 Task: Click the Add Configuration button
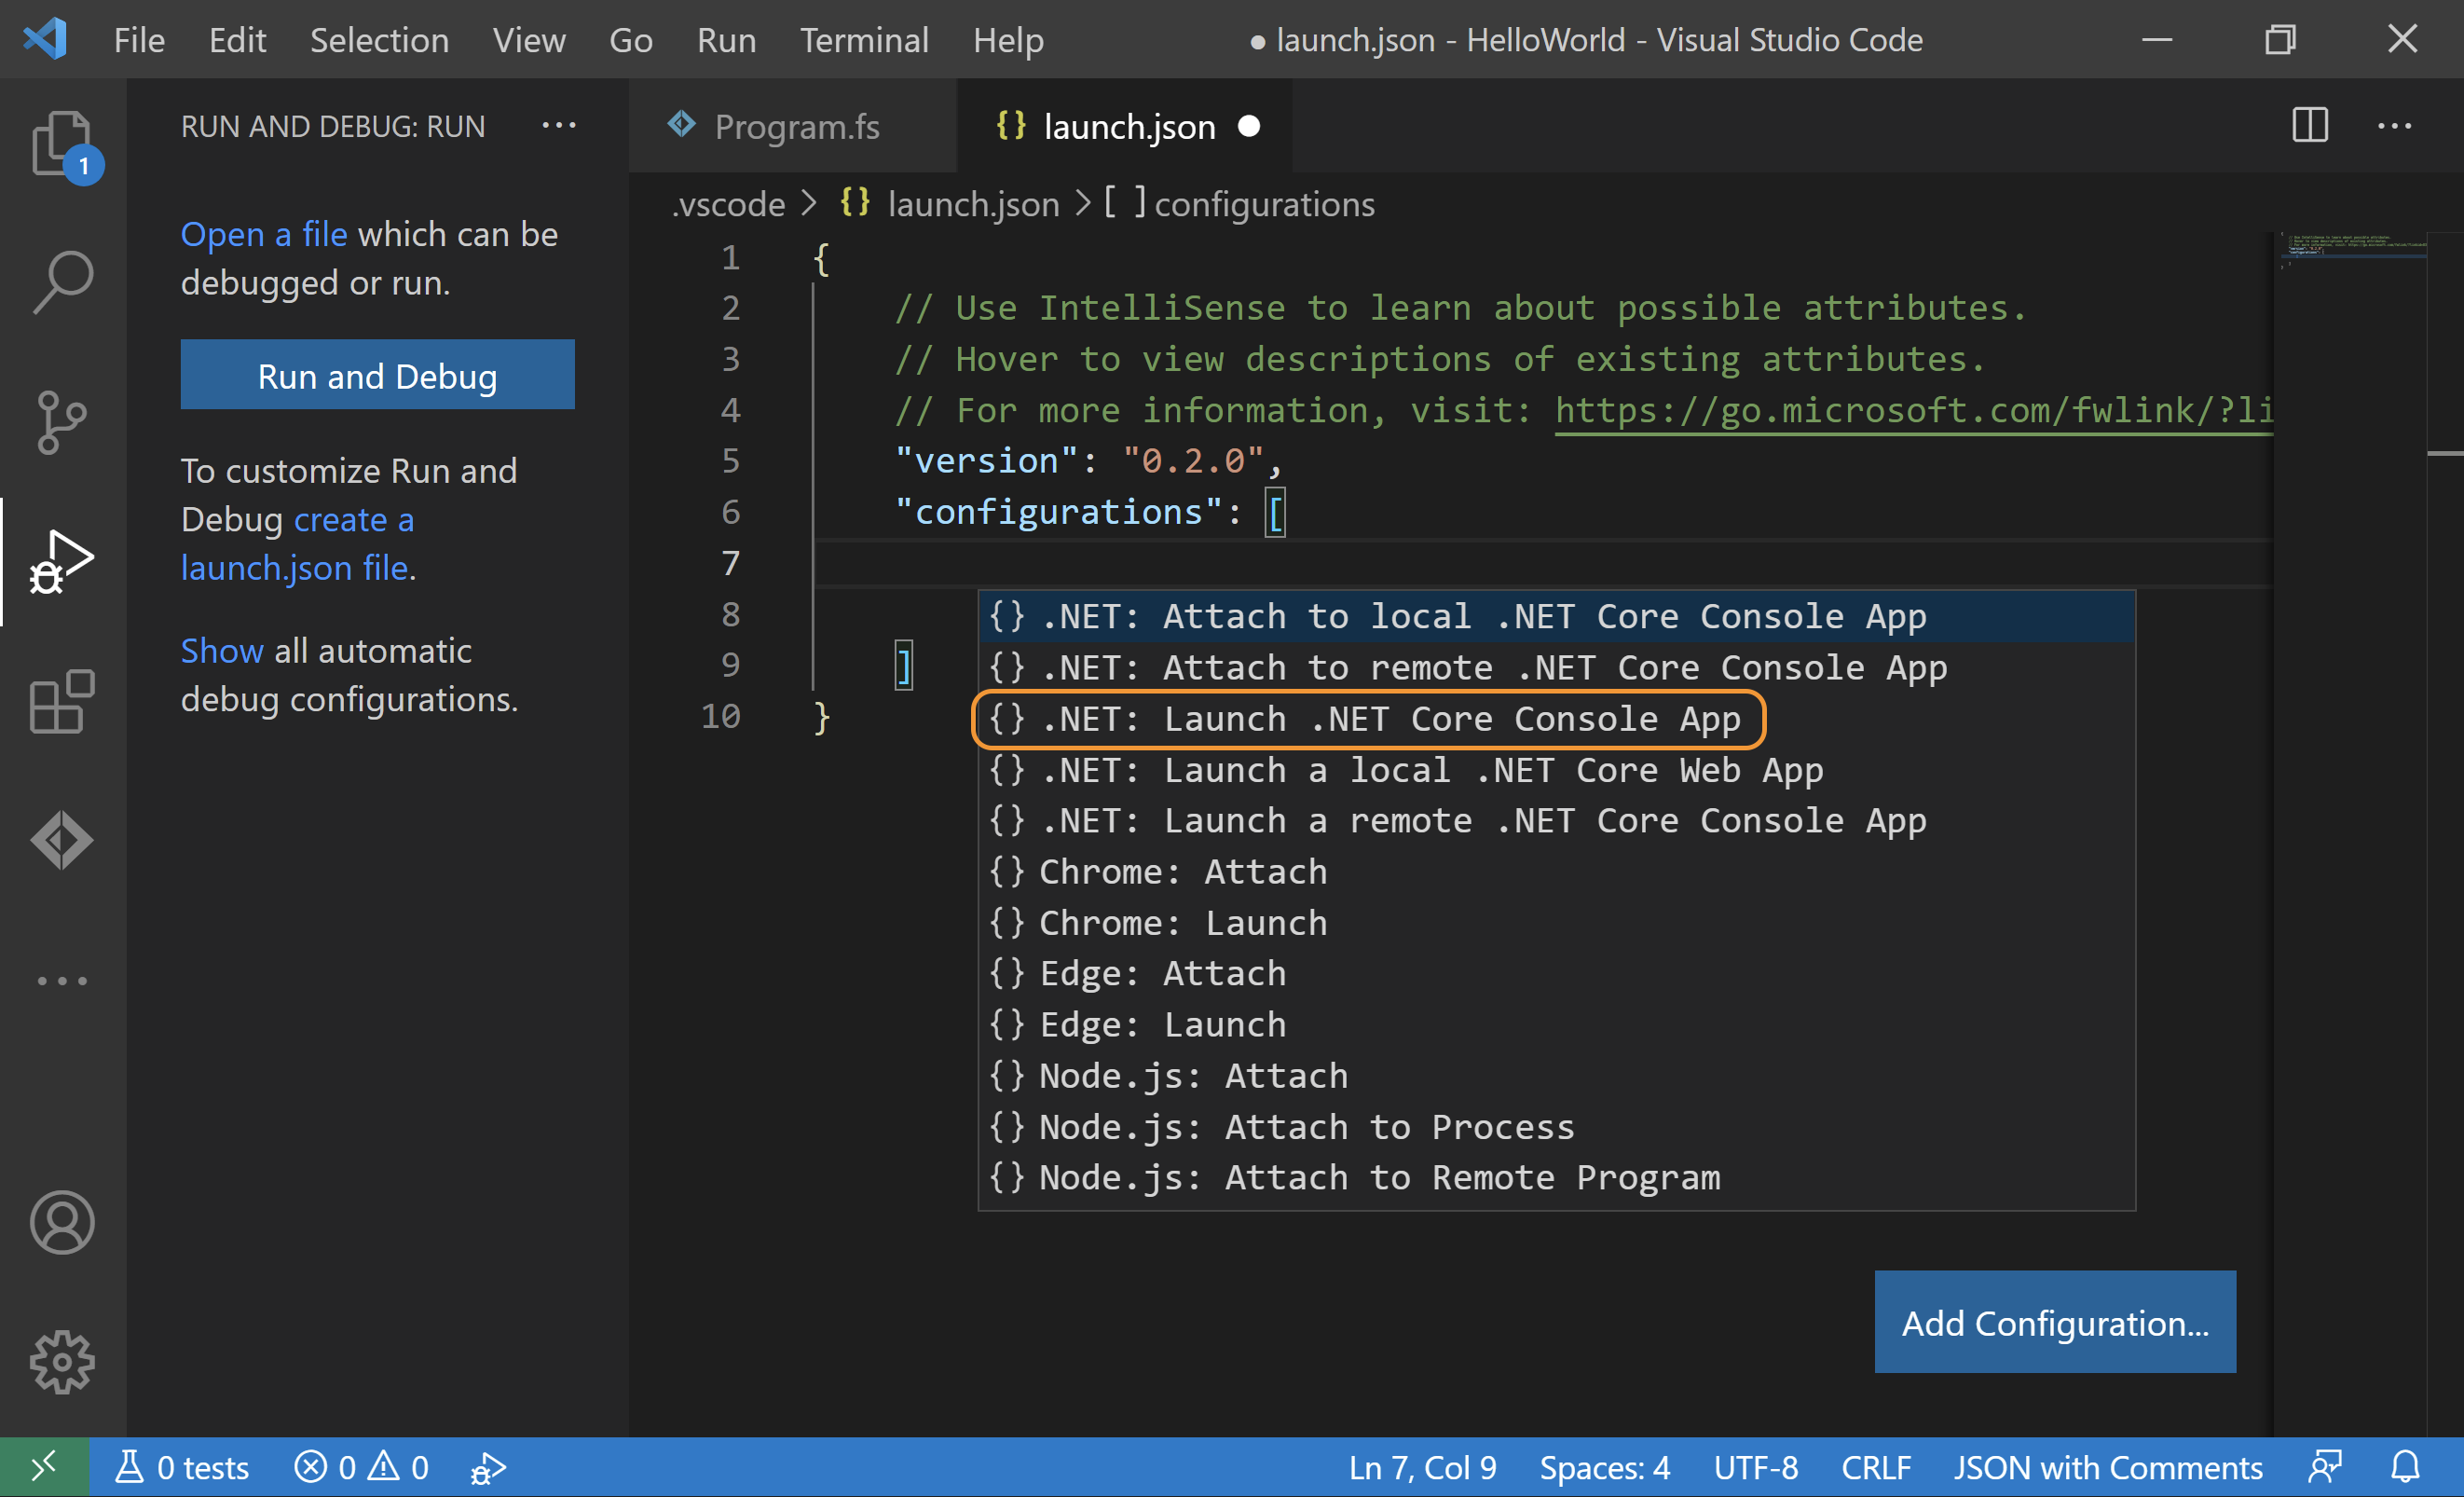pyautogui.click(x=2054, y=1322)
